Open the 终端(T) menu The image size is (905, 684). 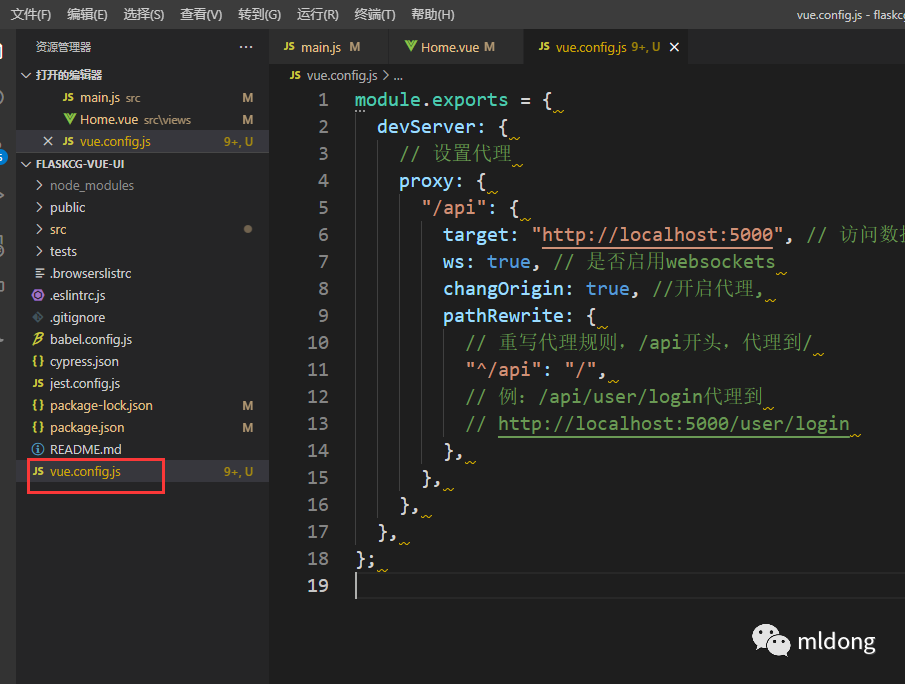pos(375,15)
